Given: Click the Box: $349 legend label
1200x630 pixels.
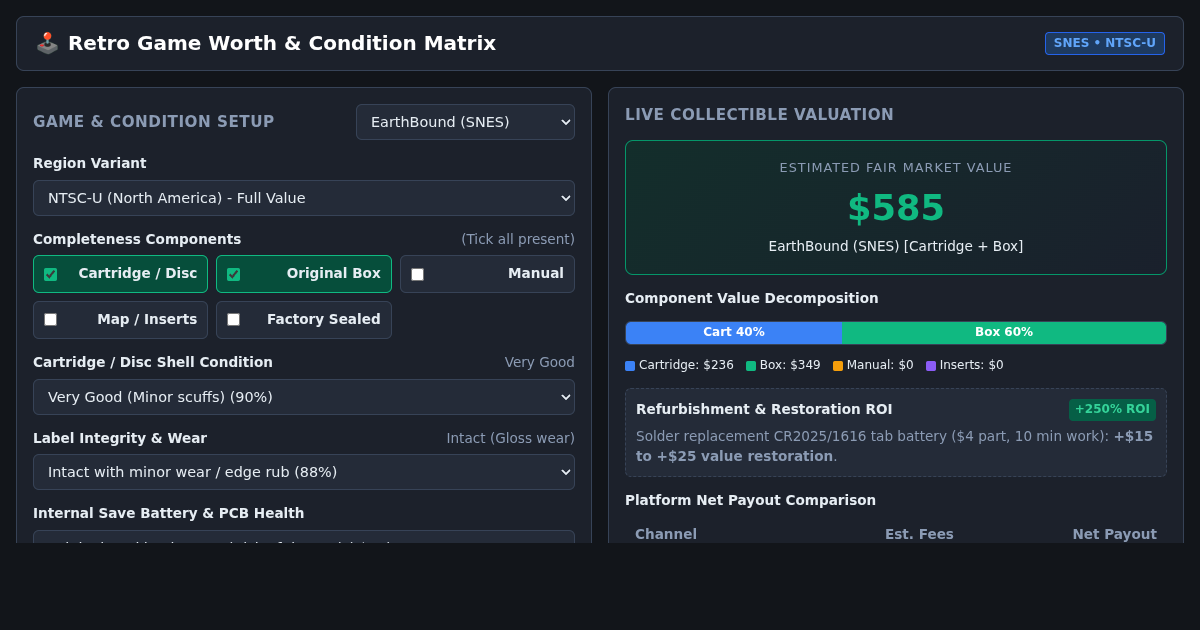Looking at the screenshot, I should [x=790, y=366].
